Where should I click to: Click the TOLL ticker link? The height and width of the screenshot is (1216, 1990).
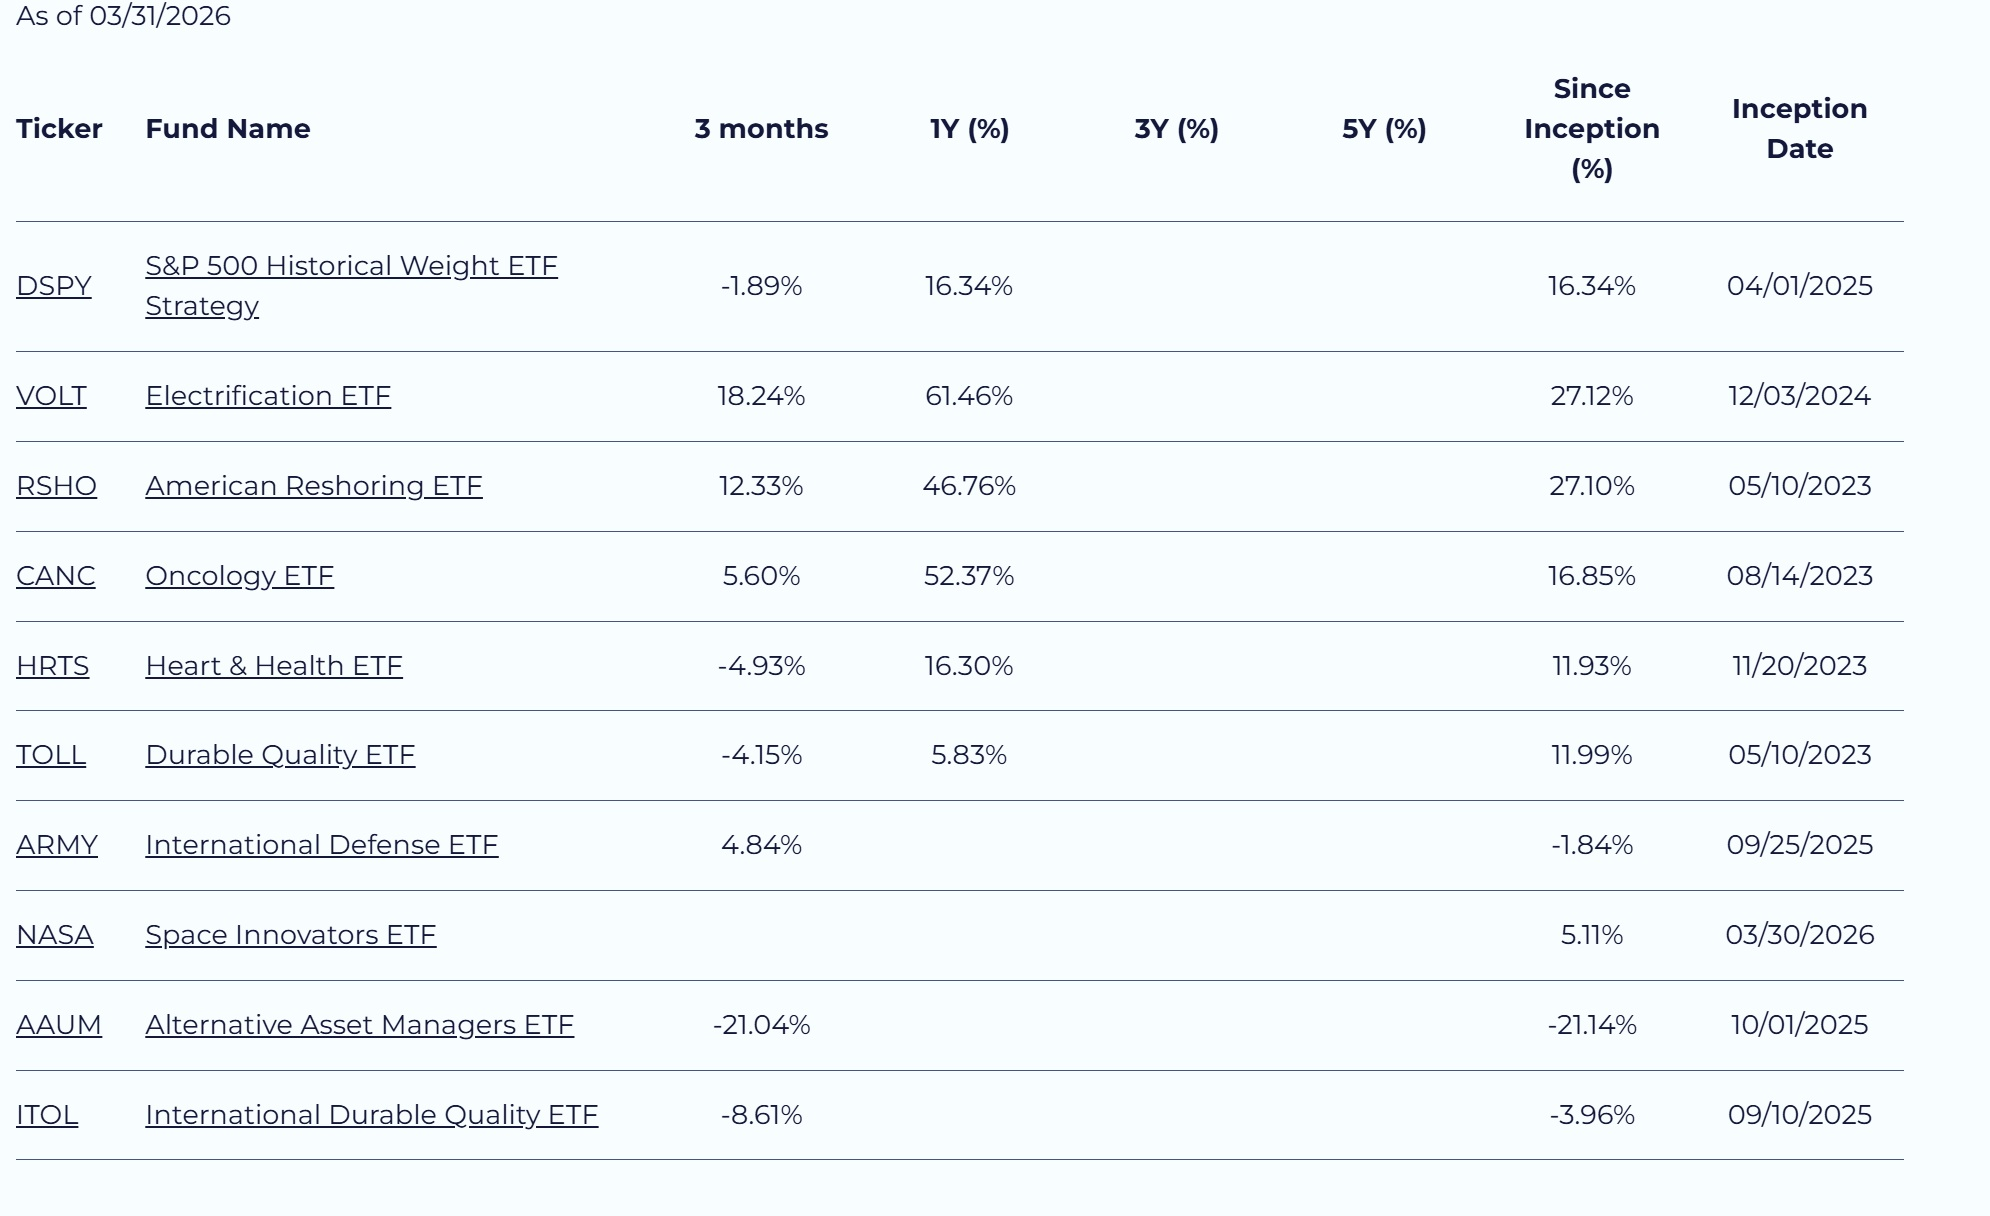(x=51, y=755)
